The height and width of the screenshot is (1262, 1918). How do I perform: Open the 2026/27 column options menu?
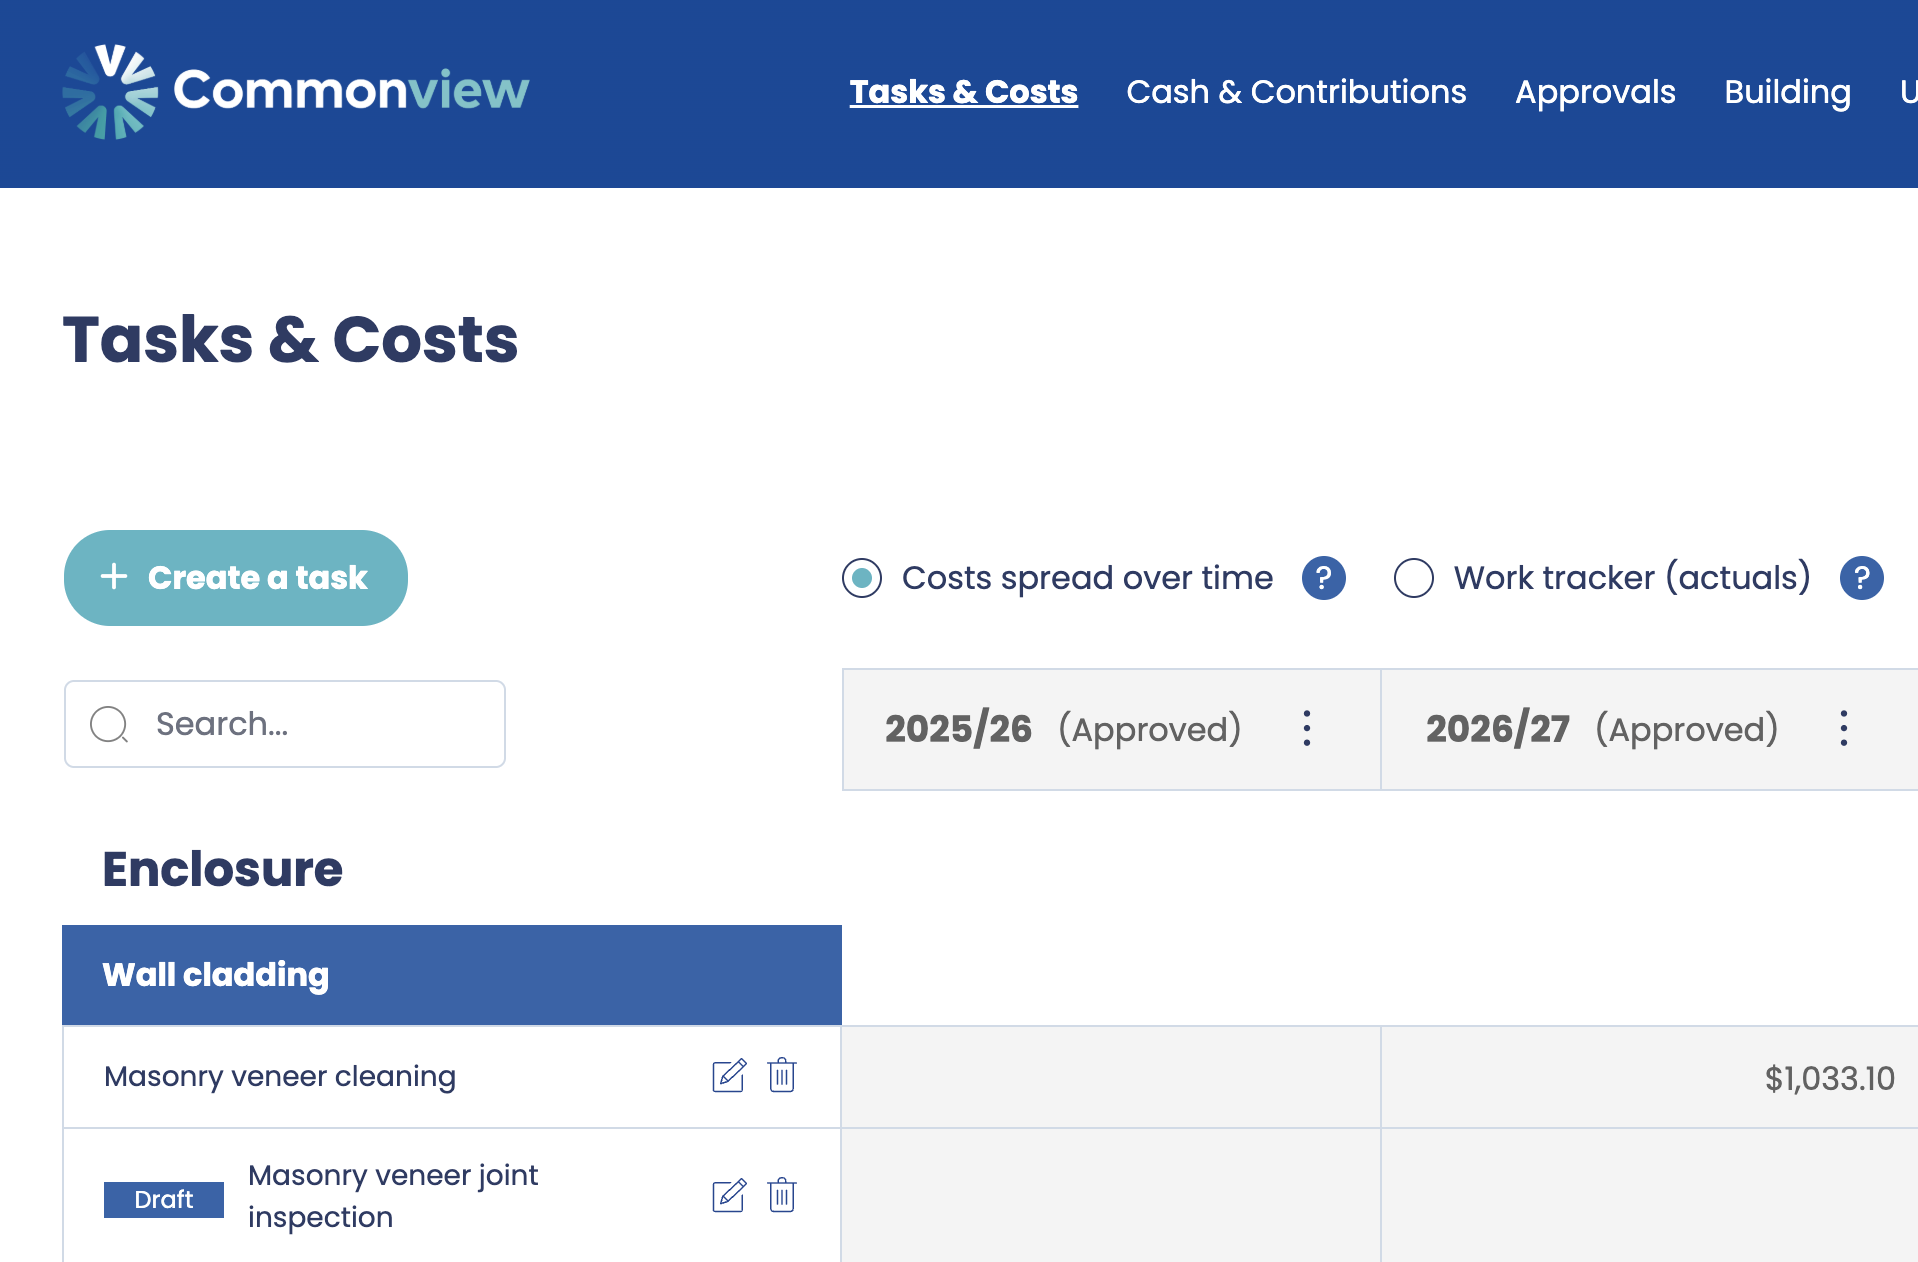[x=1843, y=729]
